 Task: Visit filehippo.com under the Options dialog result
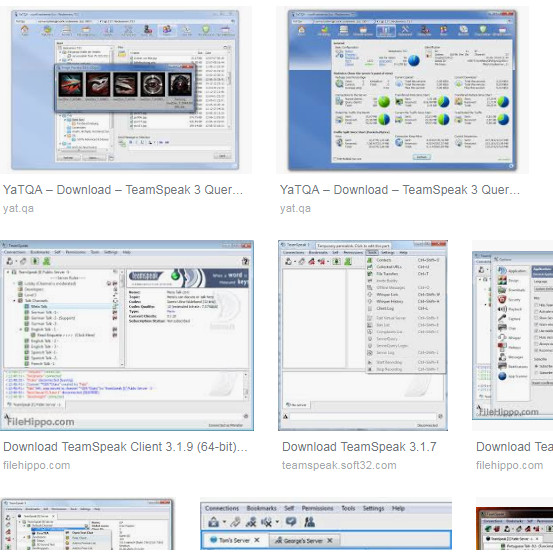coord(509,465)
